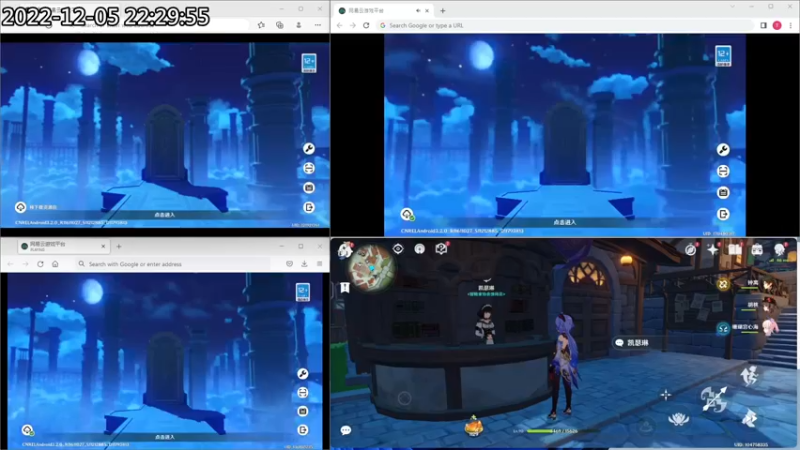Viewport: 800px width, 450px height.
Task: Select the 网易云游戏平台 tab in Chrome
Action: click(x=383, y=10)
